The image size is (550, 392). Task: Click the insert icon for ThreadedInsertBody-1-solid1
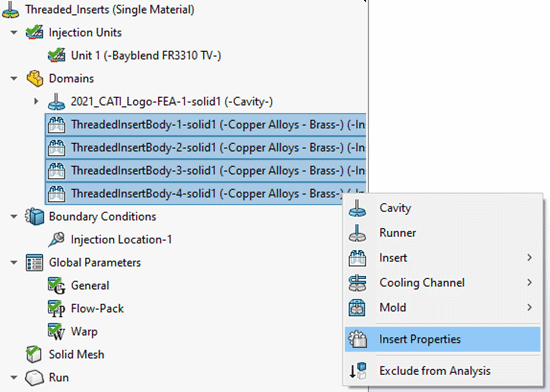coord(56,125)
